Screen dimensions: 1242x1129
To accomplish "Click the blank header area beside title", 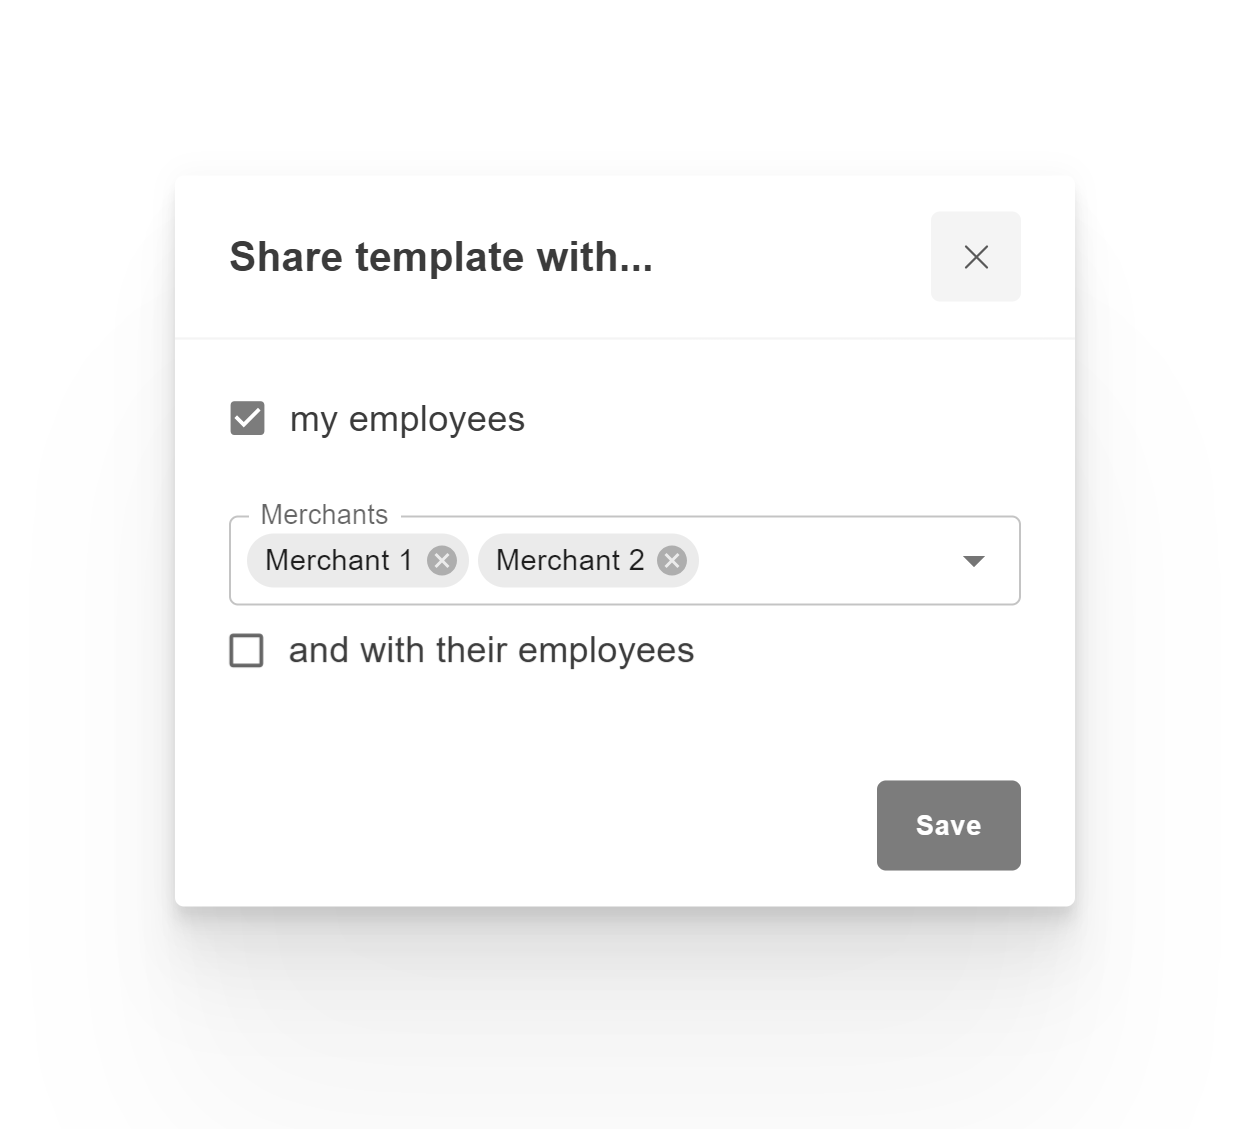I will pyautogui.click(x=790, y=257).
